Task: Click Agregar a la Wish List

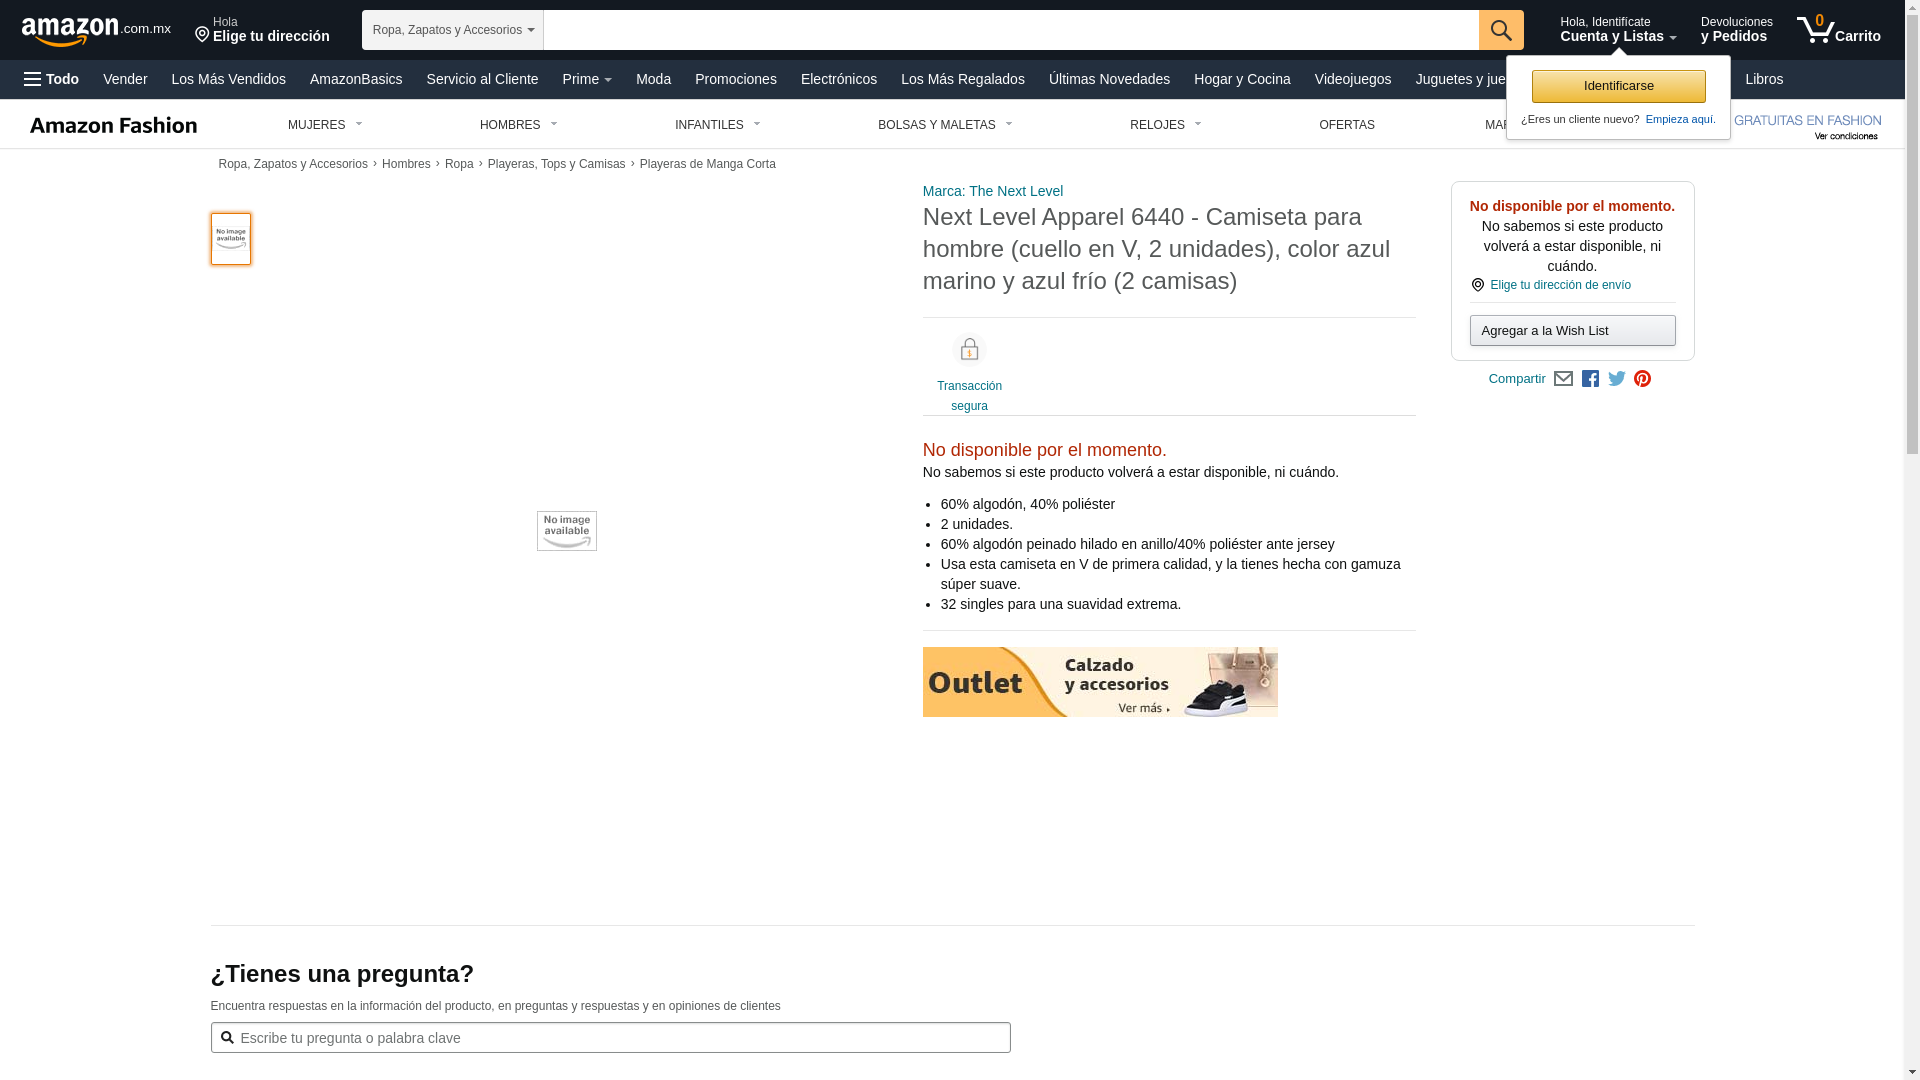Action: coord(1572,331)
